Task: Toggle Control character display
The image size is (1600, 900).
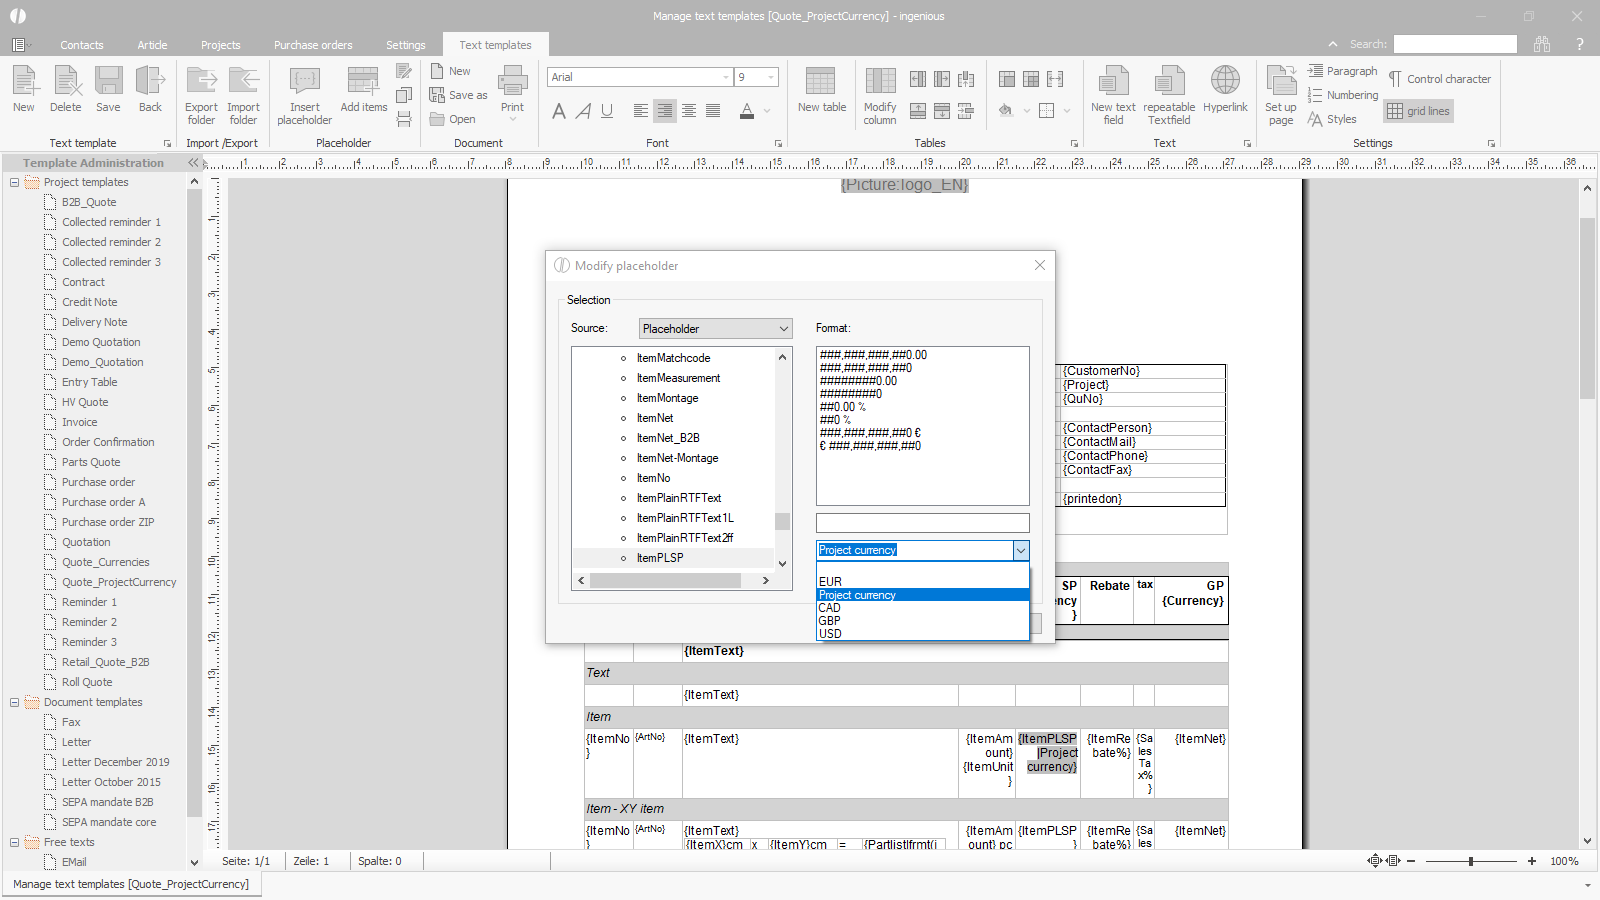Action: (x=1439, y=79)
